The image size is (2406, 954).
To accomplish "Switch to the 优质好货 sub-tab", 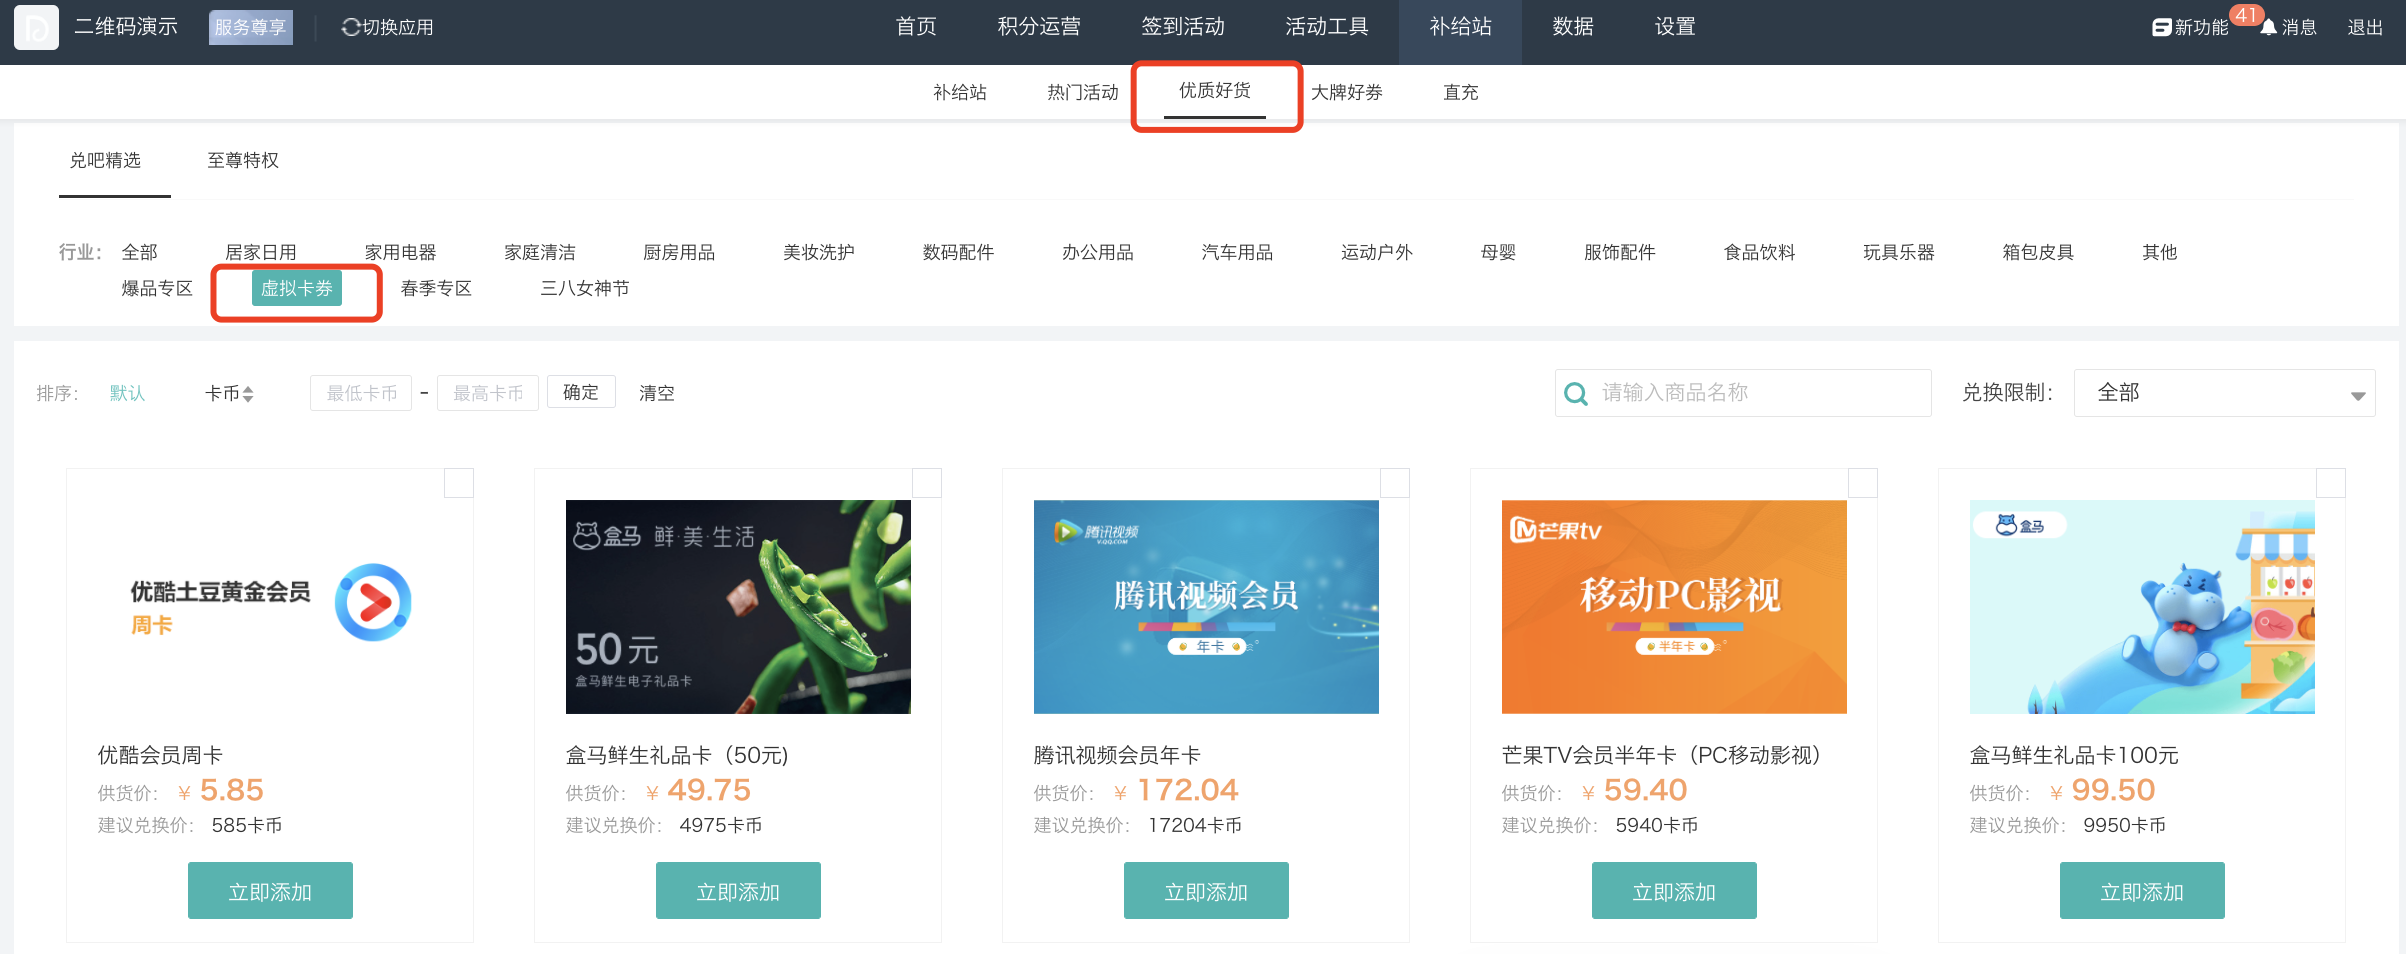I will (1215, 91).
